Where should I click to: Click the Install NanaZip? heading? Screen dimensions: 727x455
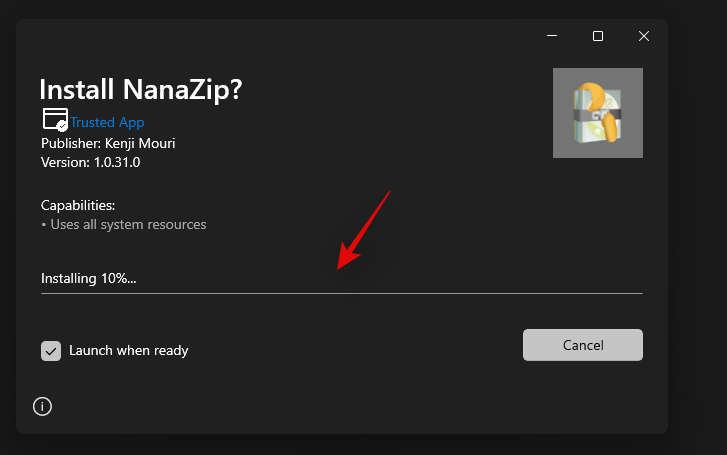tap(140, 90)
